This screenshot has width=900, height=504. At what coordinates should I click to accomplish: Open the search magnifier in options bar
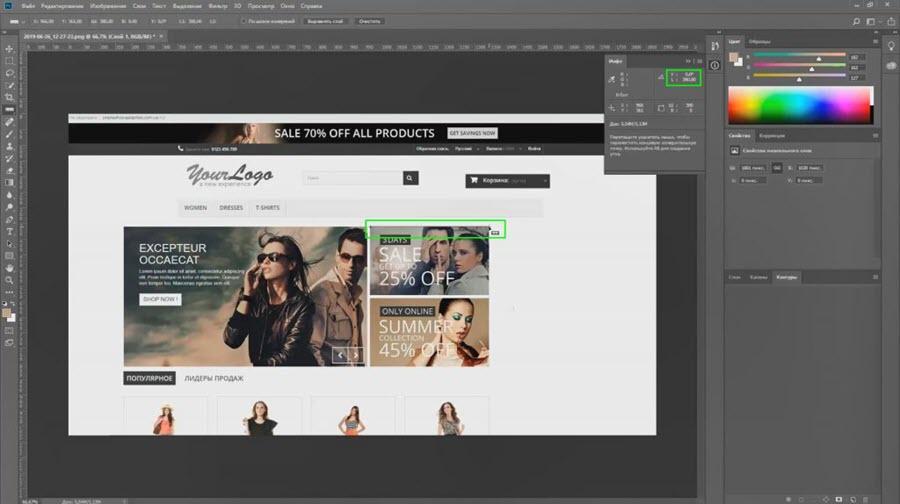856,21
